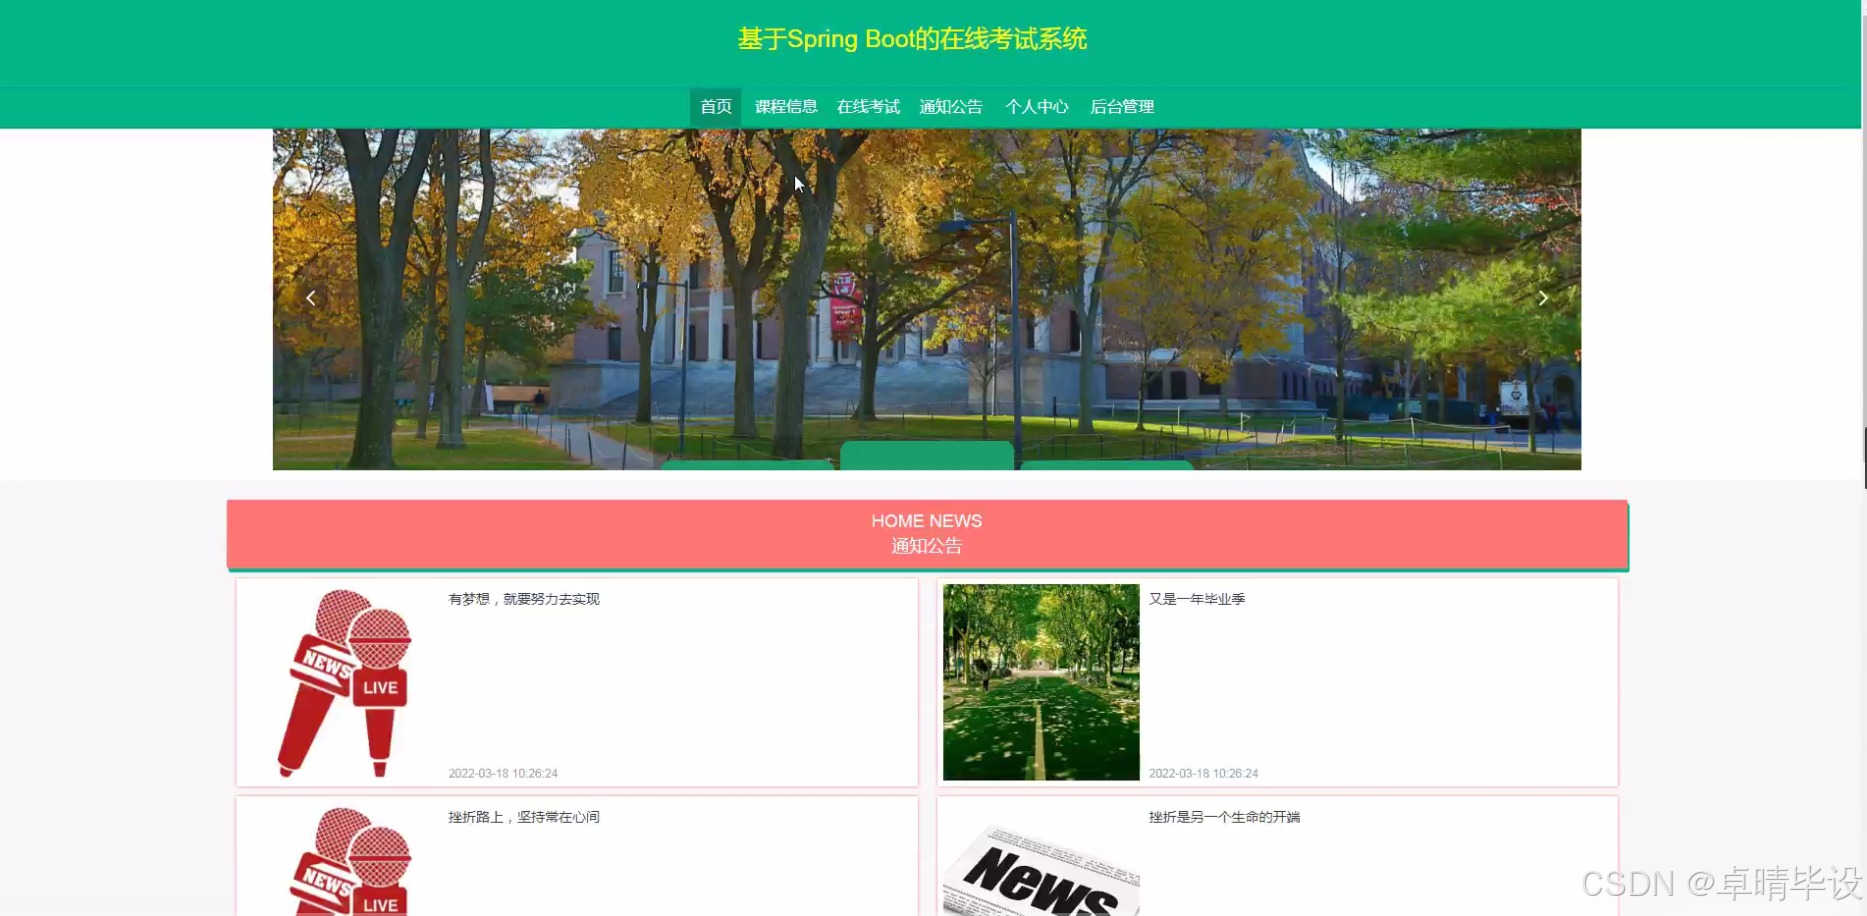The width and height of the screenshot is (1867, 916).
Task: Select the 首页 menu item
Action: [715, 106]
